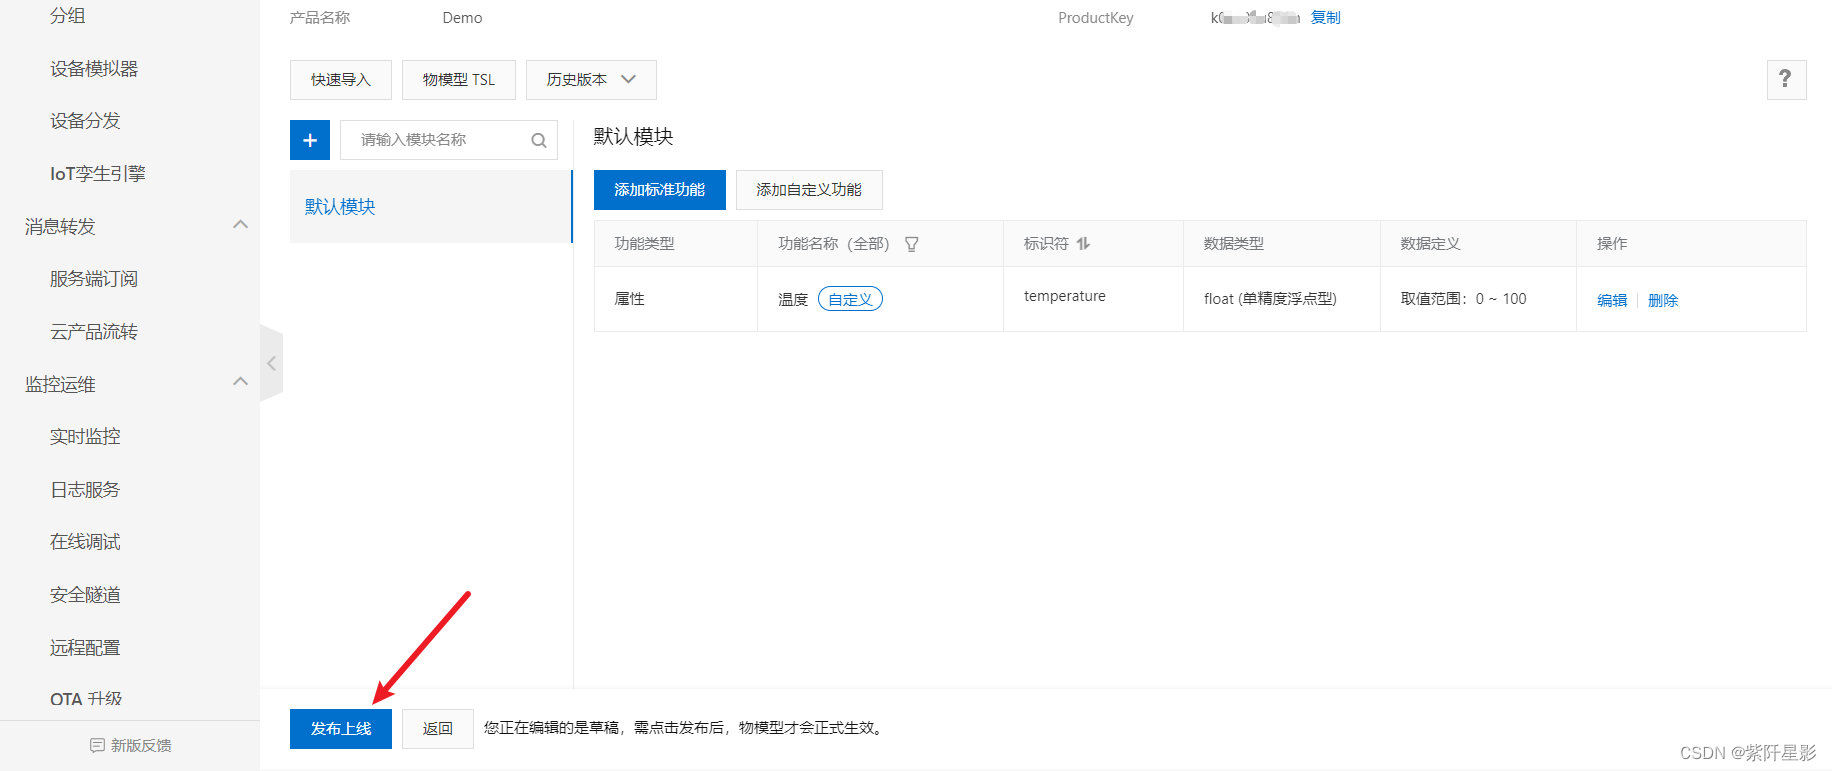Select 服务端订阅 menu item

pyautogui.click(x=94, y=279)
